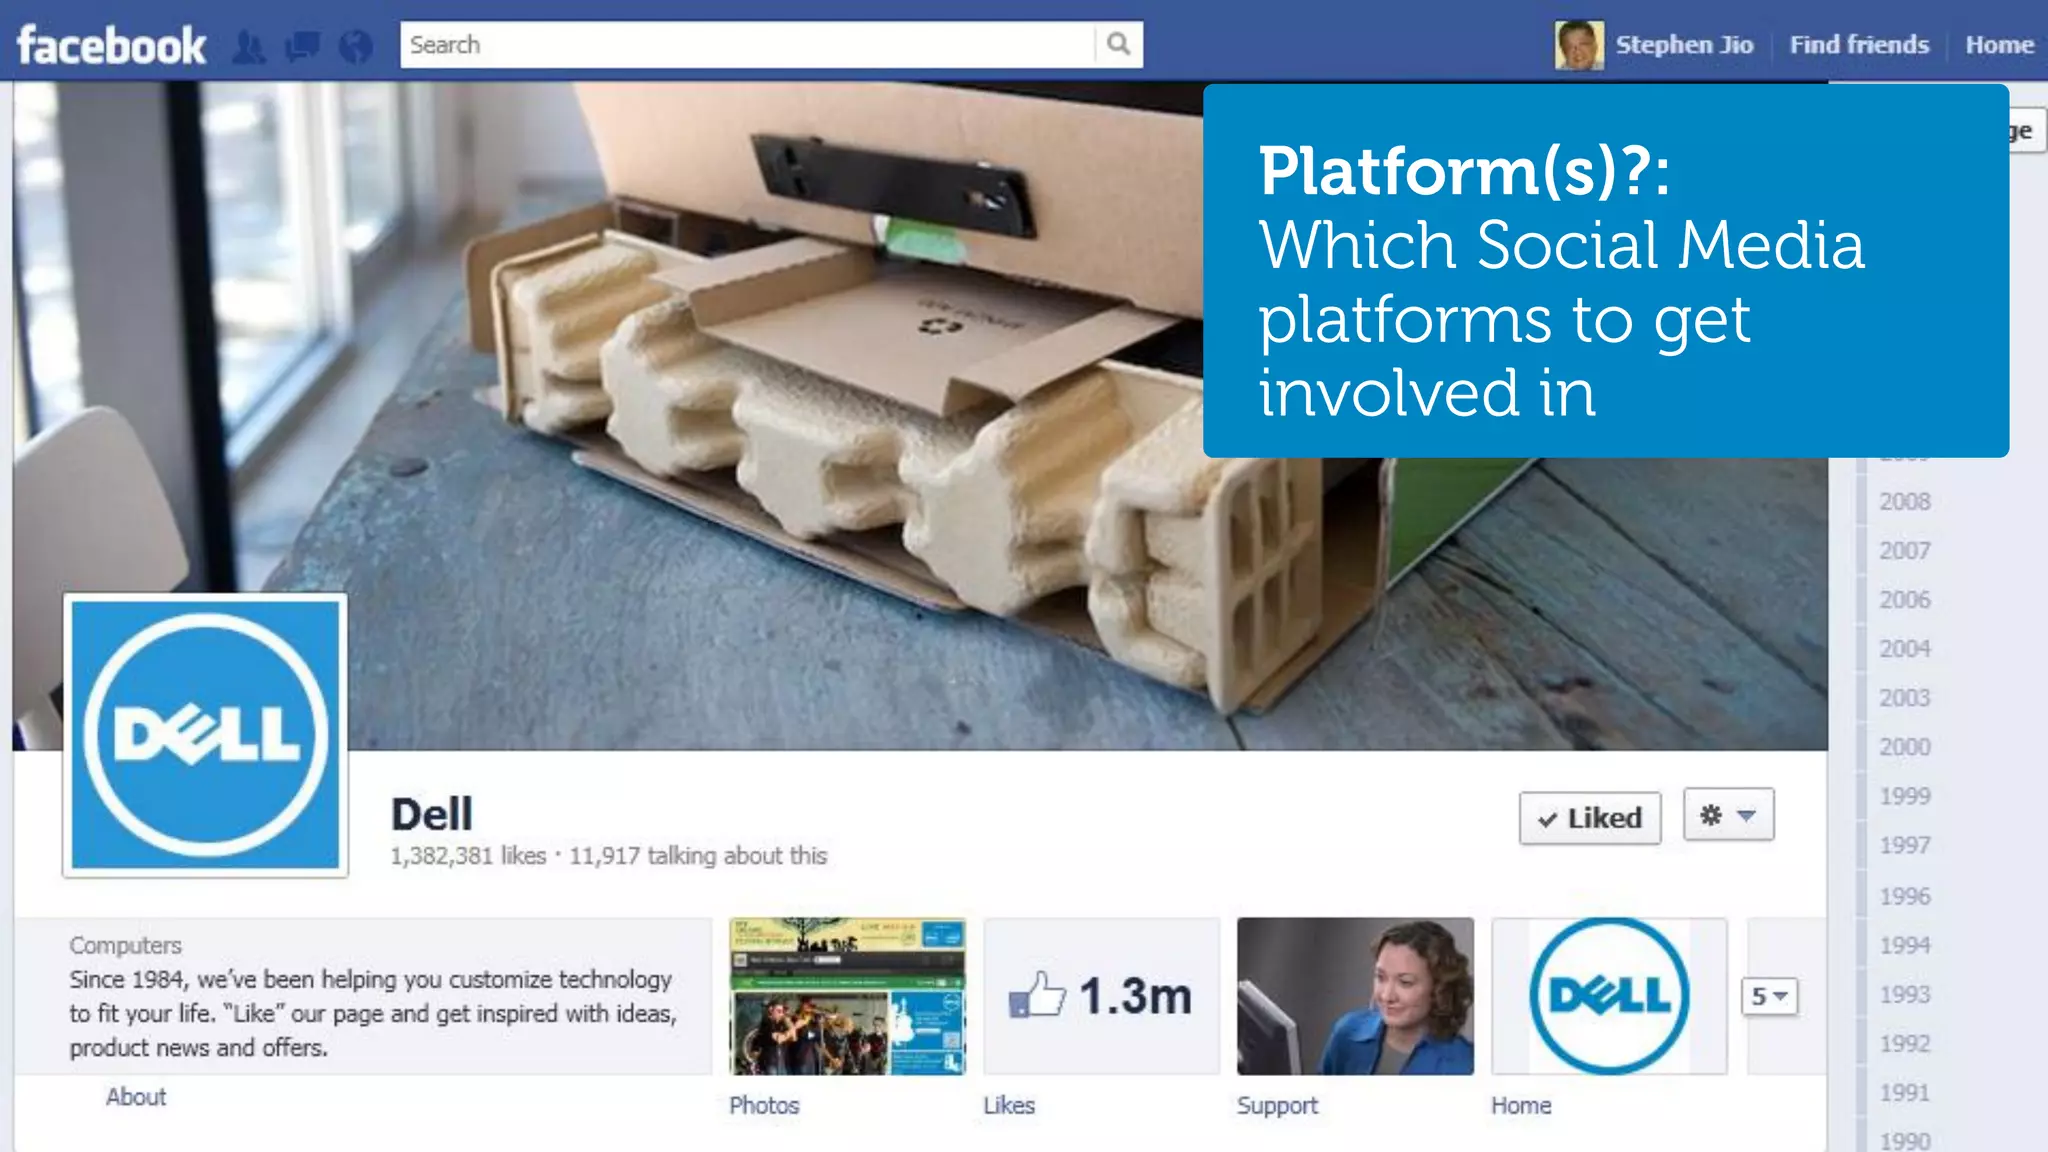Image resolution: width=2048 pixels, height=1152 pixels.
Task: Open the 1.3m Likes tile
Action: point(1101,996)
